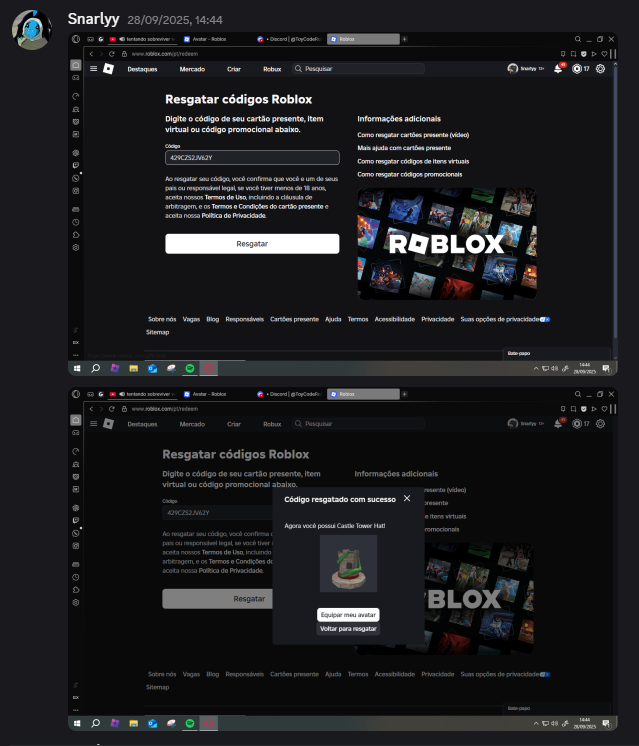Viewport: 639px width, 746px height.
Task: In the first screenshot, click the tab search magnifier in the browser title bar
Action: 578,39
